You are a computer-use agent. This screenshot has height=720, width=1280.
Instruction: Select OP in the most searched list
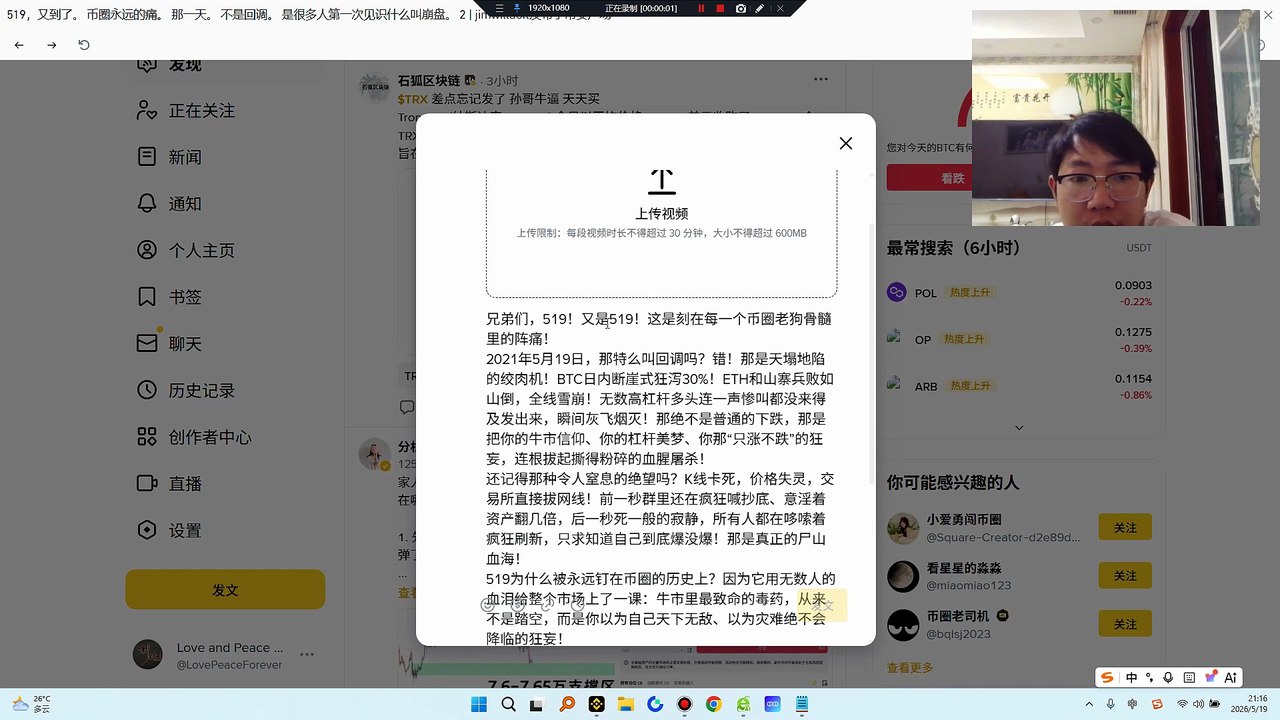(923, 340)
